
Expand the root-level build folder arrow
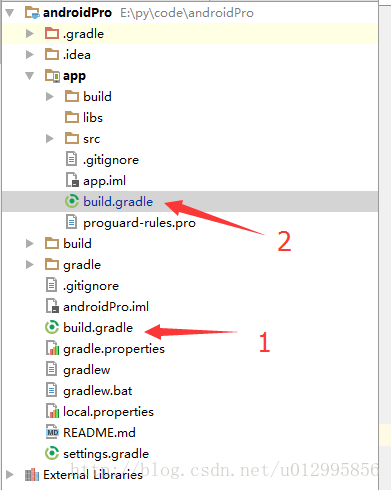[30, 244]
